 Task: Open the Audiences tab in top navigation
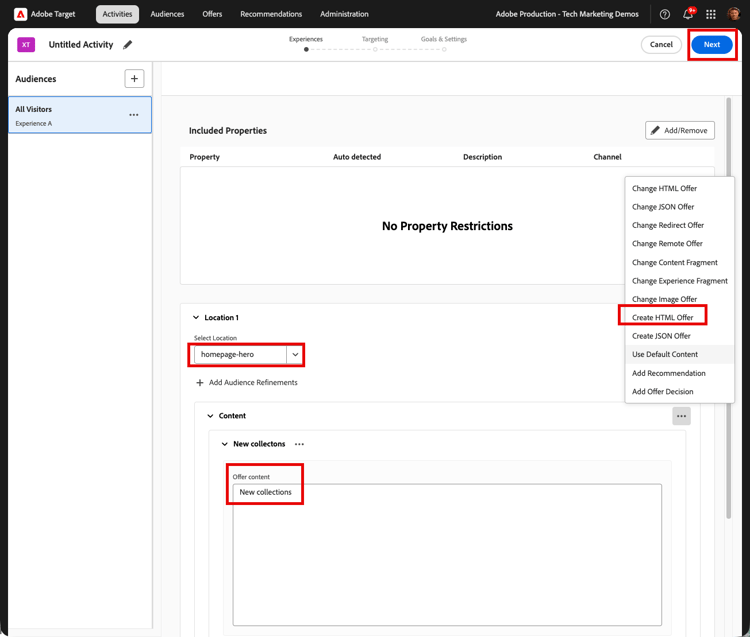[167, 14]
